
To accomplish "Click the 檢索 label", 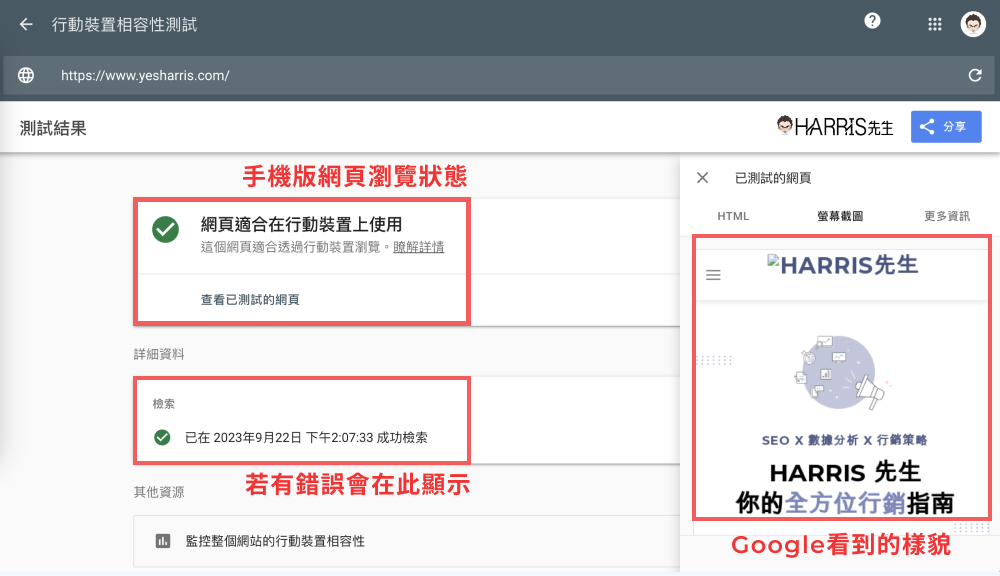I will (163, 403).
